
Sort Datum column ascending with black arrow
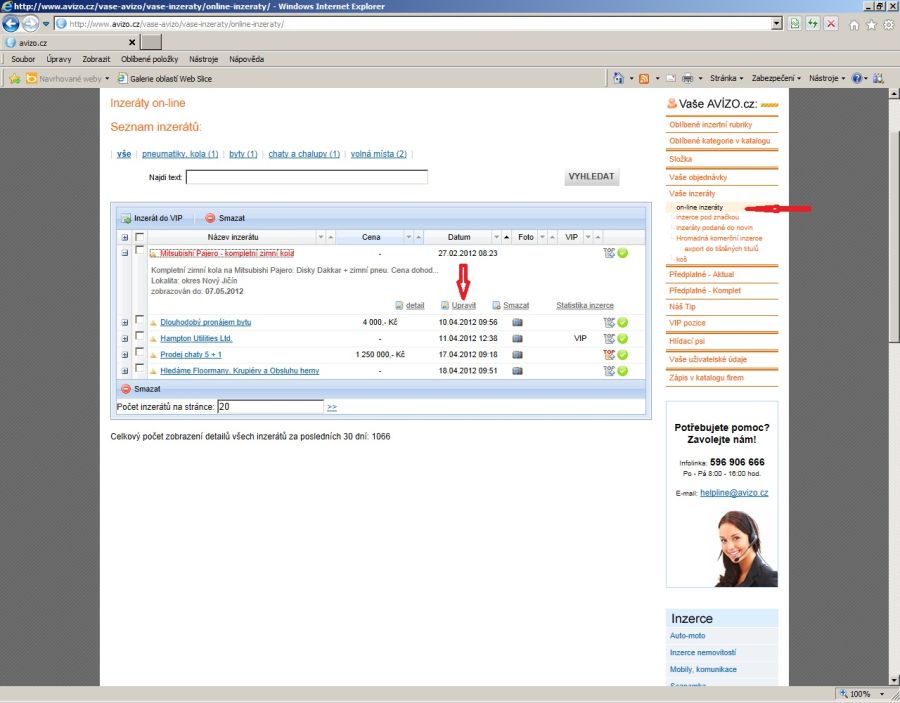point(506,237)
